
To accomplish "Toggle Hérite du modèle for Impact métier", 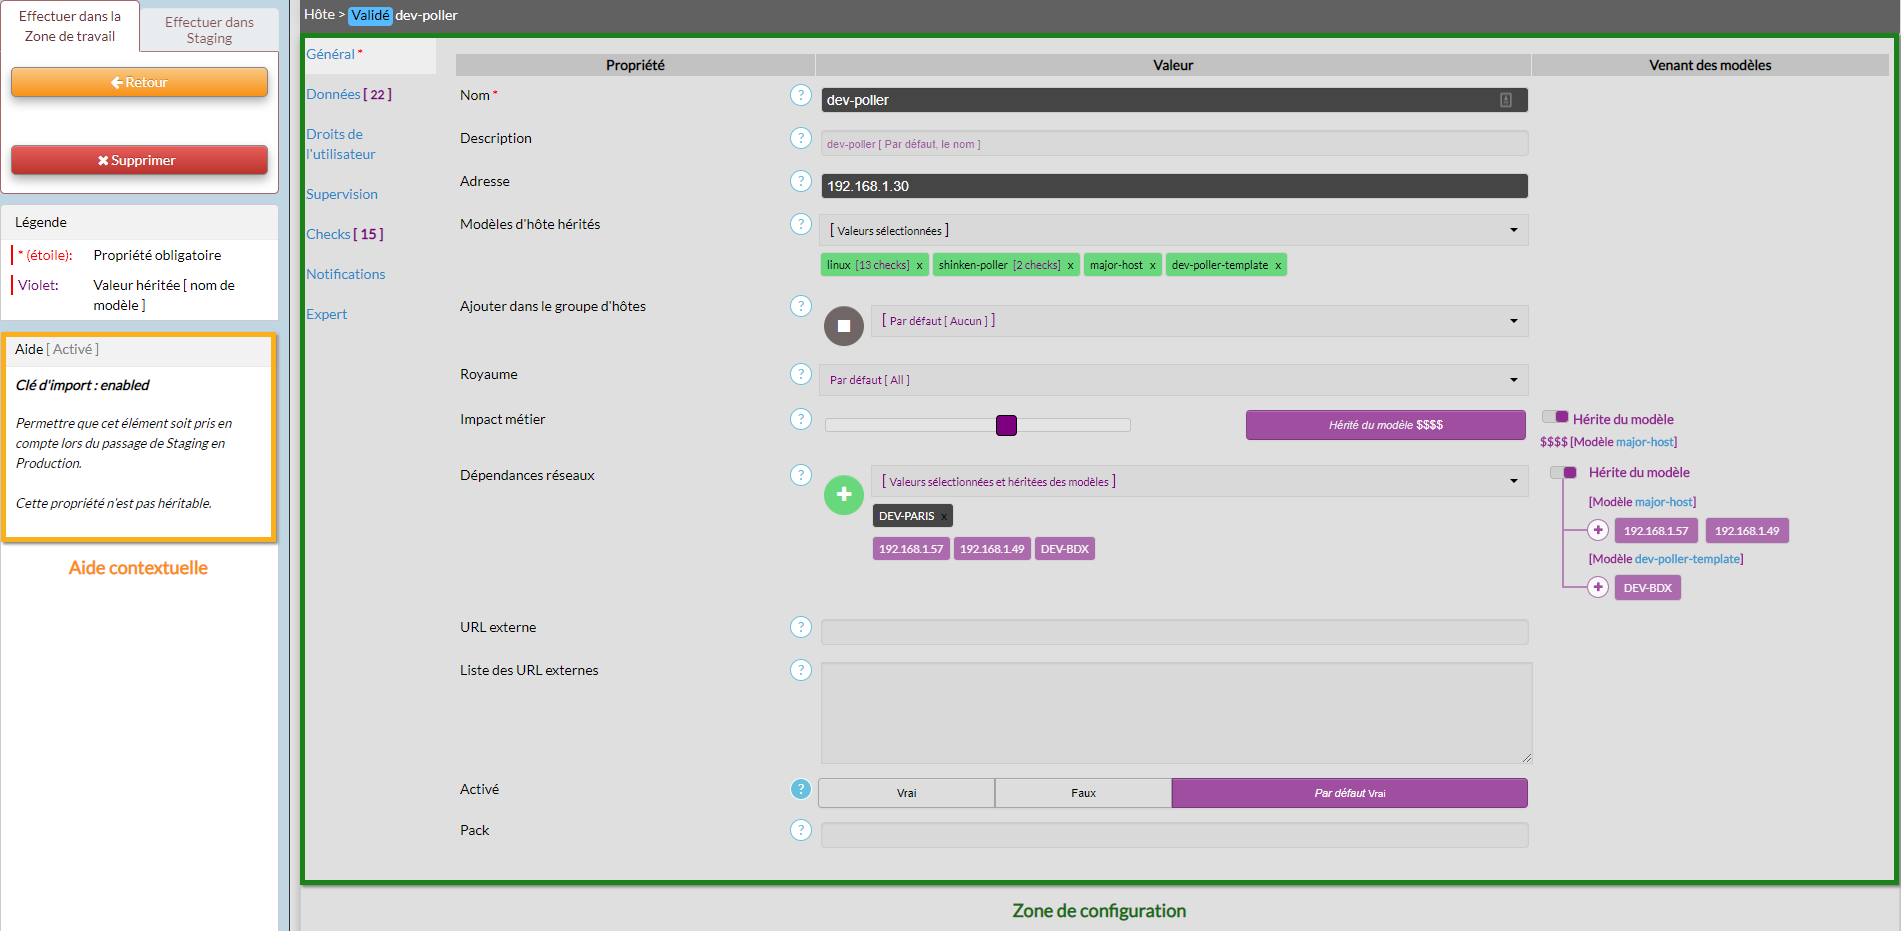I will (x=1555, y=418).
